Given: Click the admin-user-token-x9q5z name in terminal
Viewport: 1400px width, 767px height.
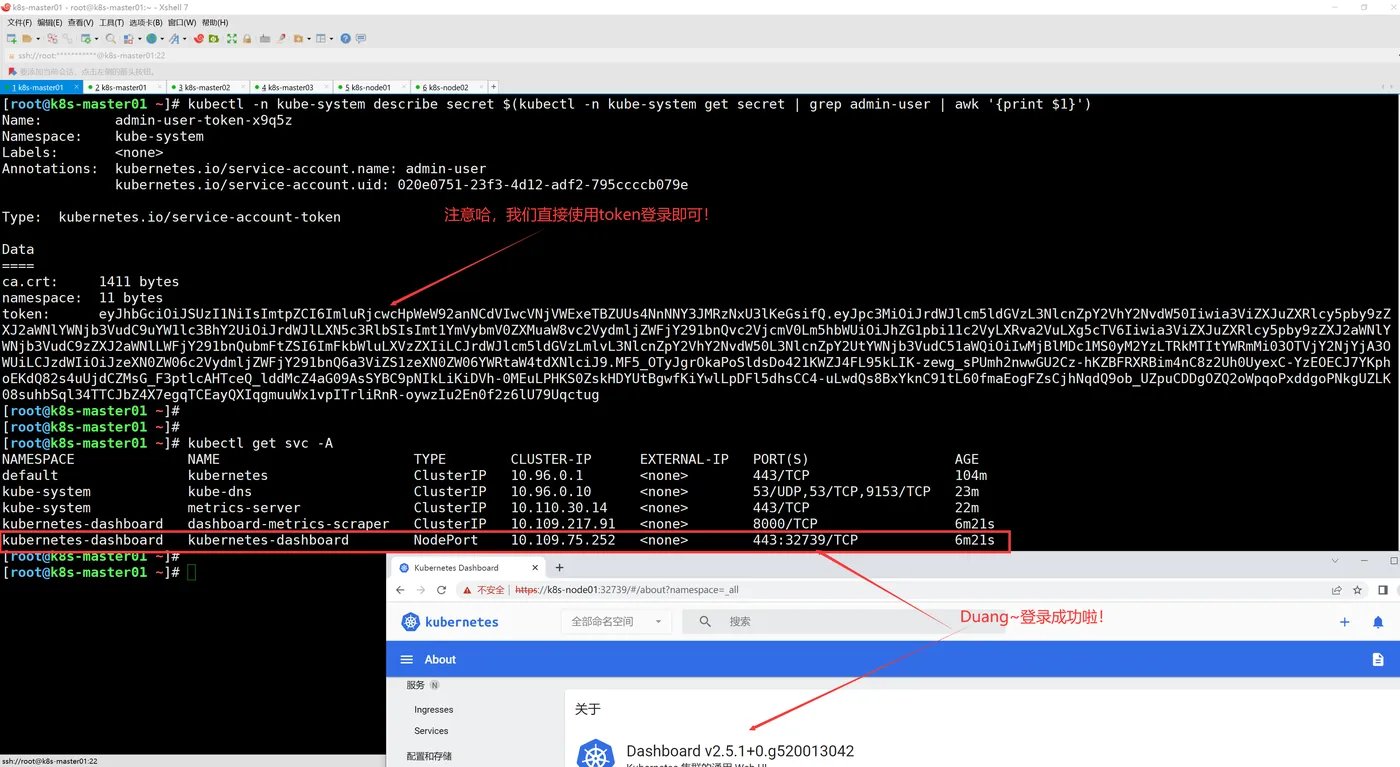Looking at the screenshot, I should tap(204, 120).
